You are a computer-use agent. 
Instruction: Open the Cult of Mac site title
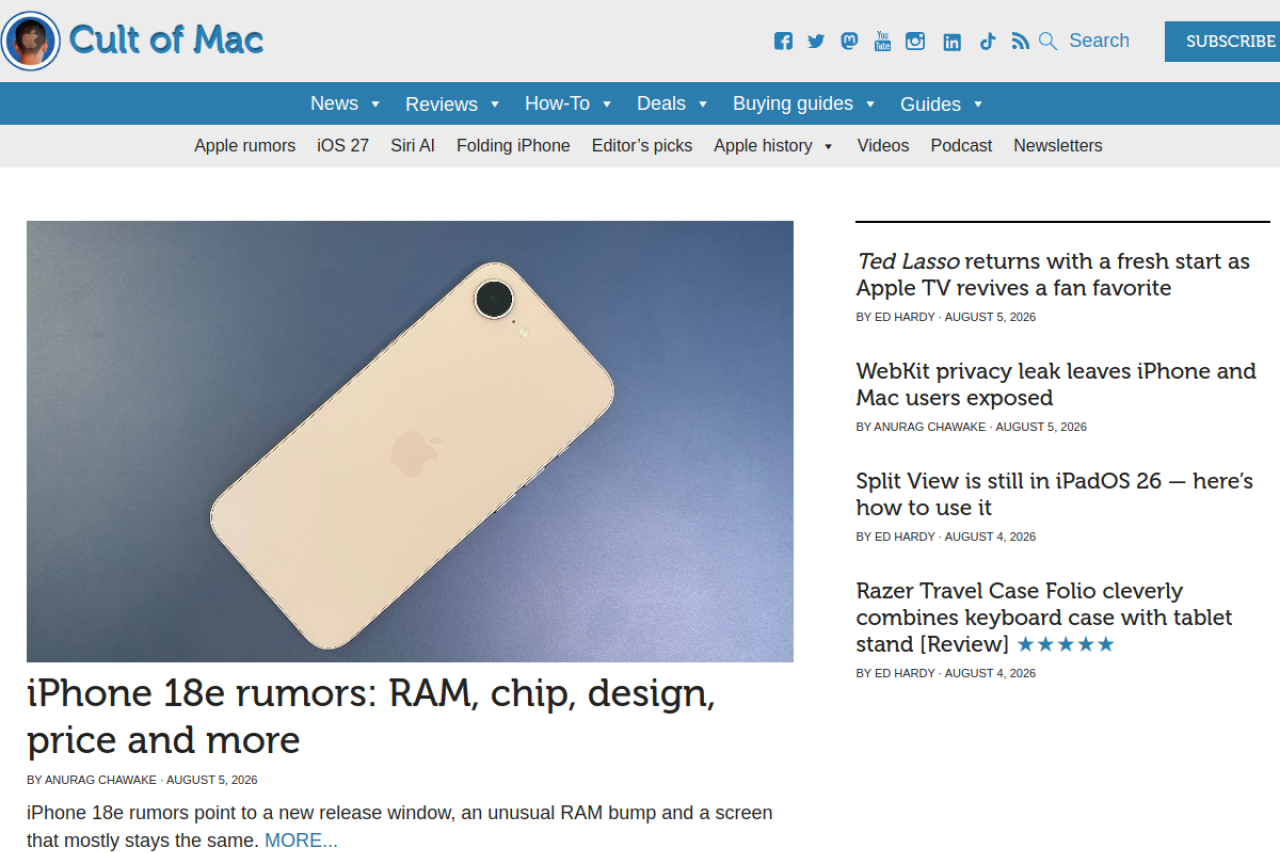[166, 40]
